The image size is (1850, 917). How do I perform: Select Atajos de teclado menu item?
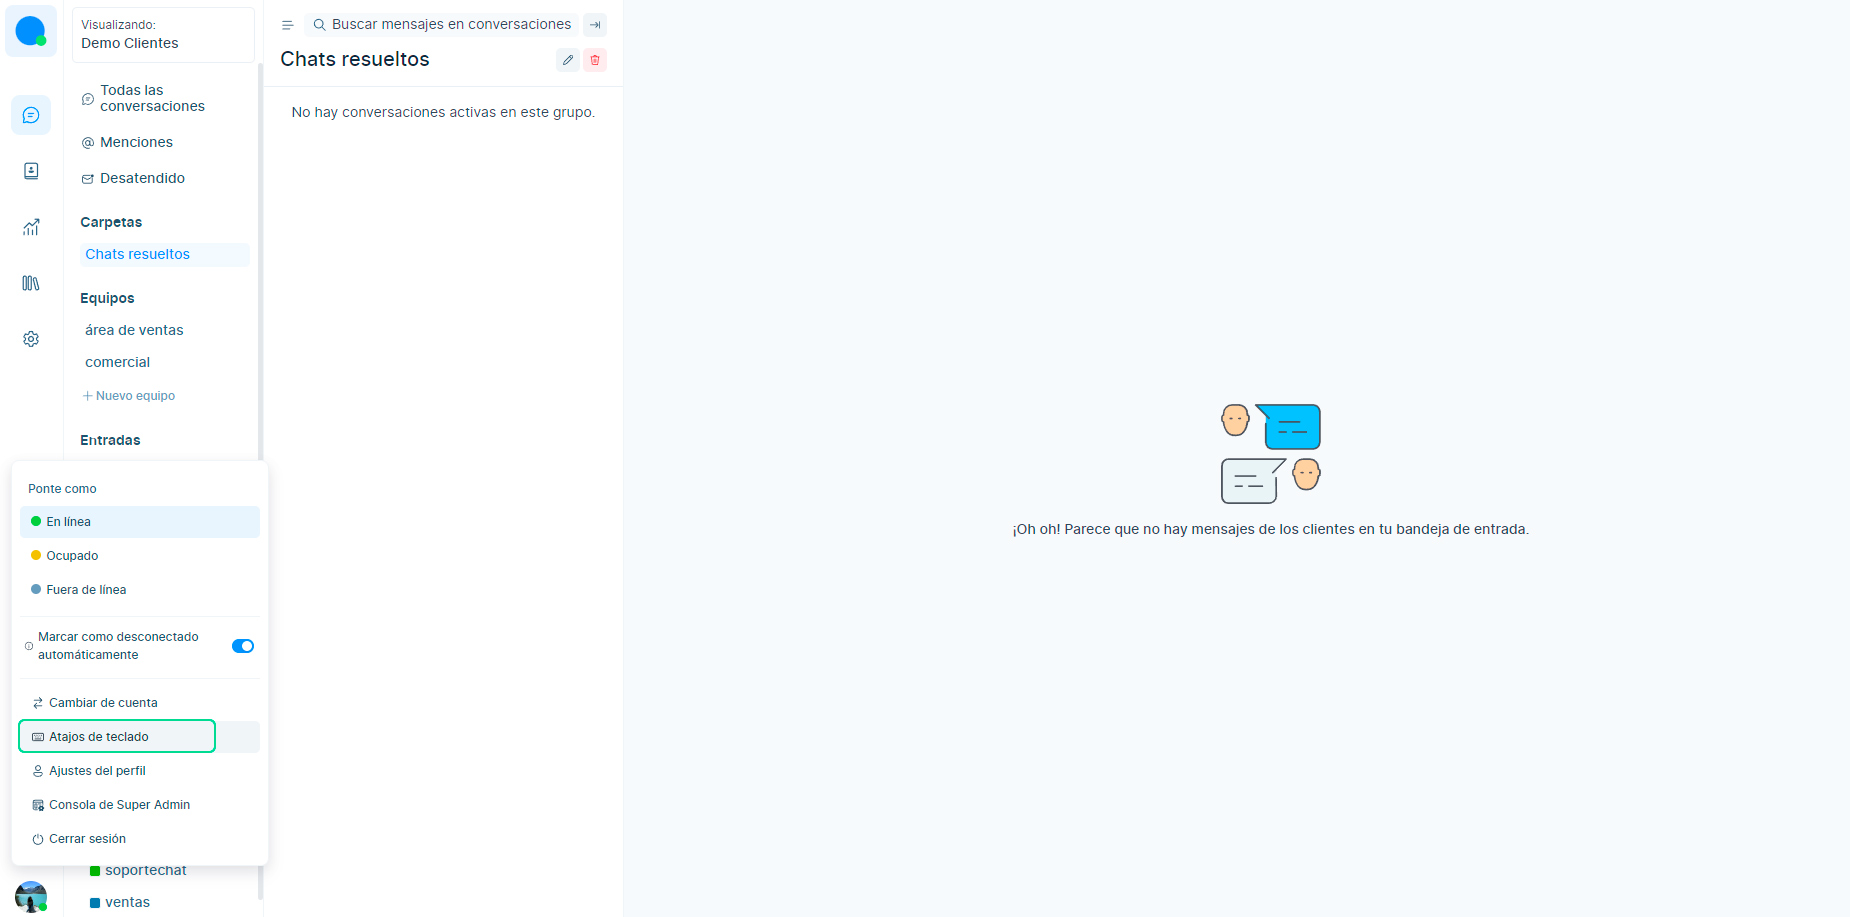click(x=99, y=737)
